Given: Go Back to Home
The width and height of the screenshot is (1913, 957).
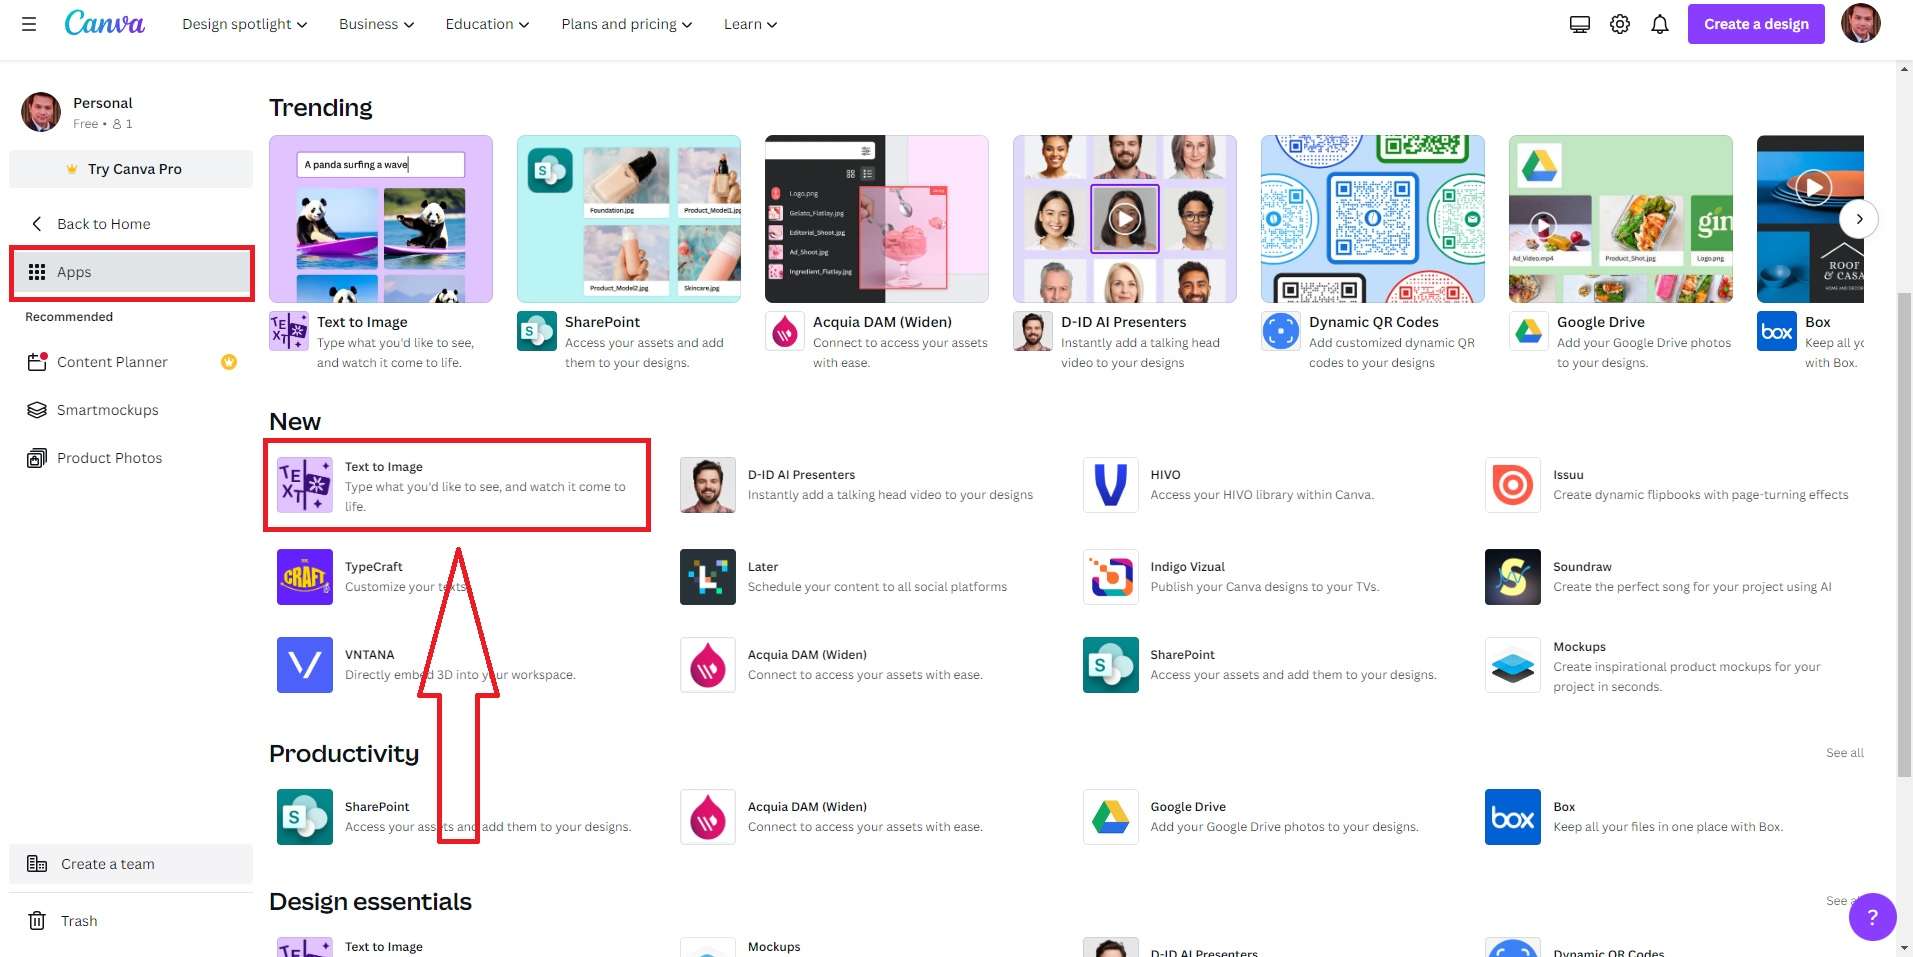Looking at the screenshot, I should (131, 224).
